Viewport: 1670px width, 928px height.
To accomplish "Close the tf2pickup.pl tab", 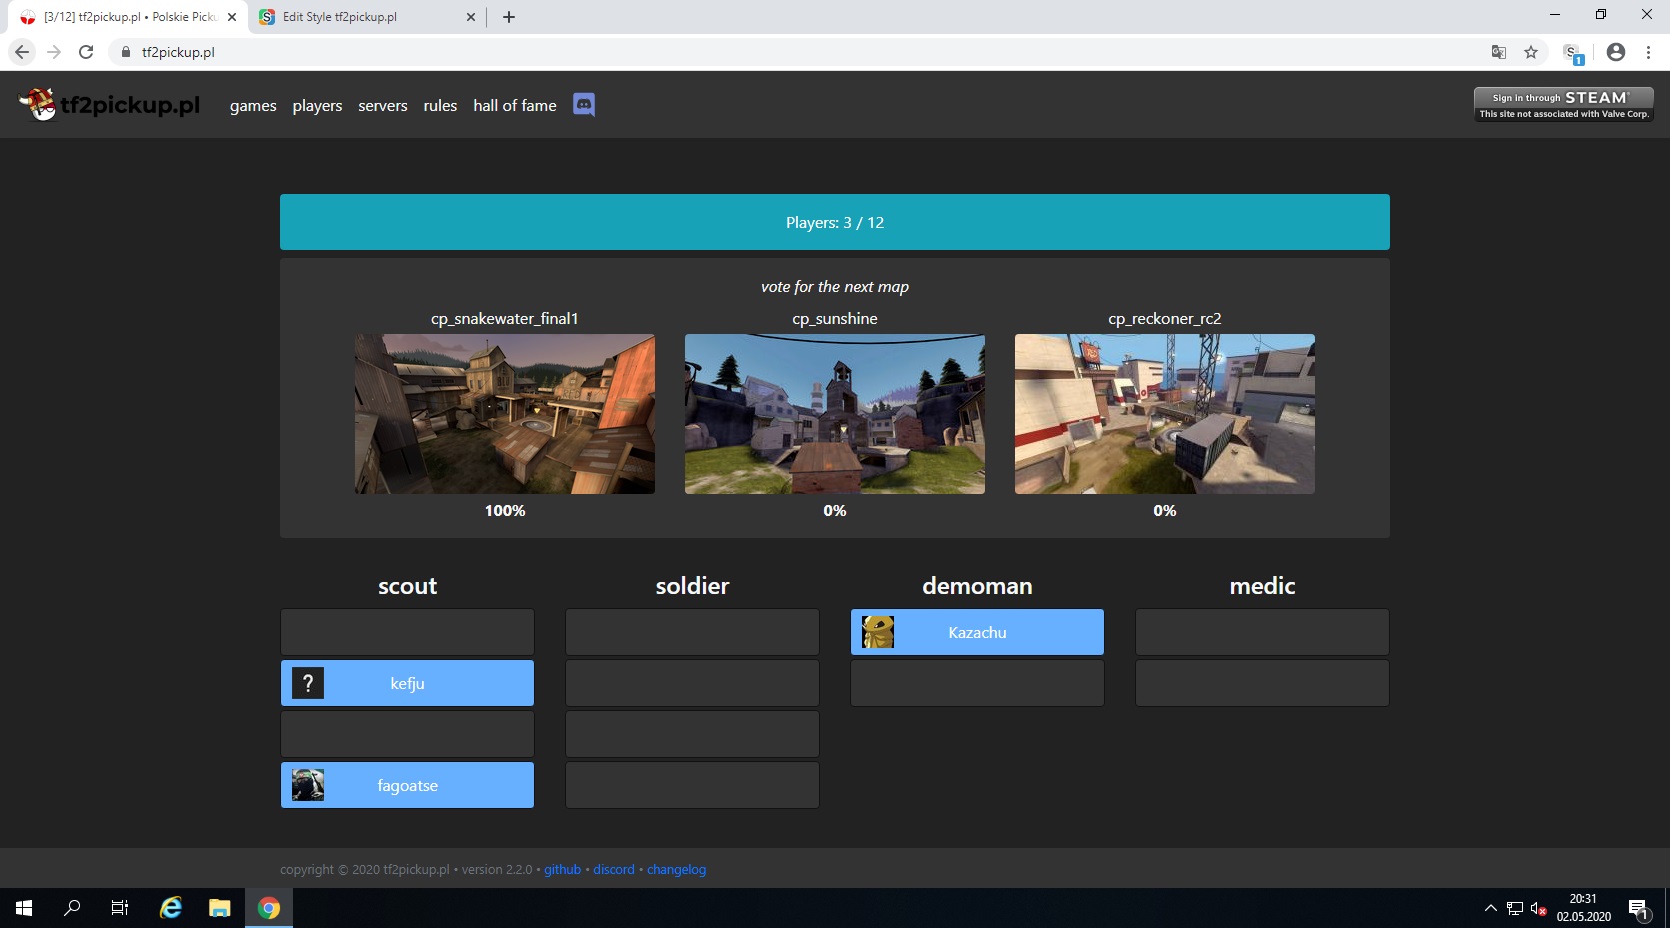I will coord(232,17).
